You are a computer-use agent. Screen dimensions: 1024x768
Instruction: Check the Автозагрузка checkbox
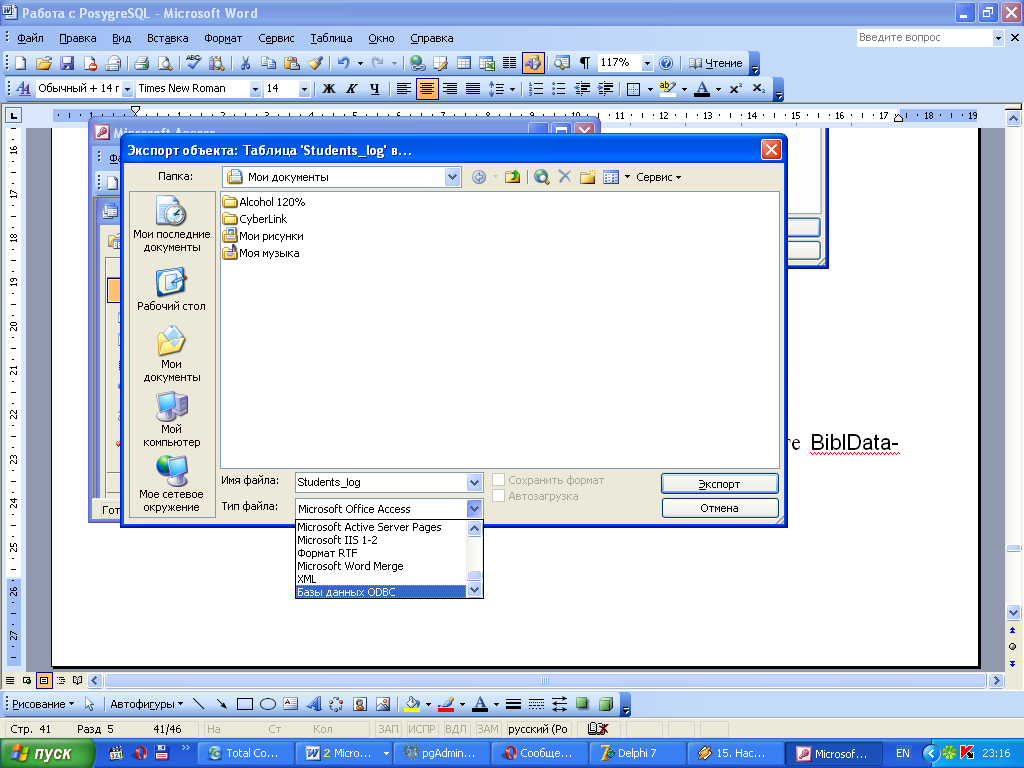498,496
